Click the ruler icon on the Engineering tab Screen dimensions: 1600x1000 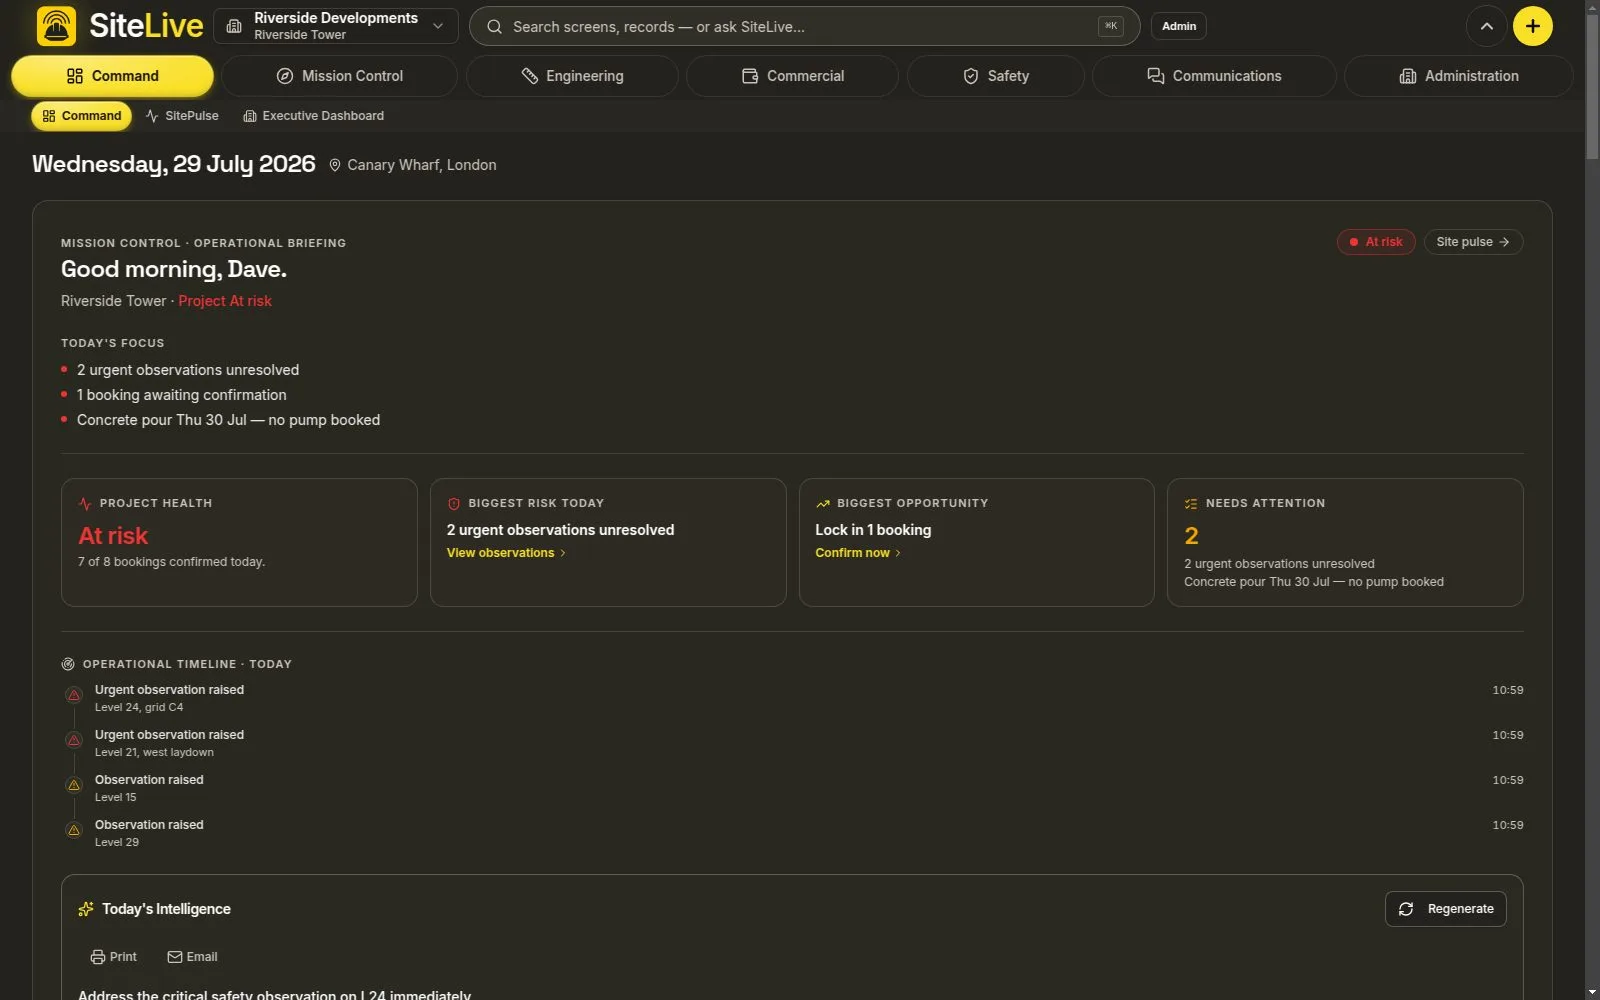tap(530, 76)
